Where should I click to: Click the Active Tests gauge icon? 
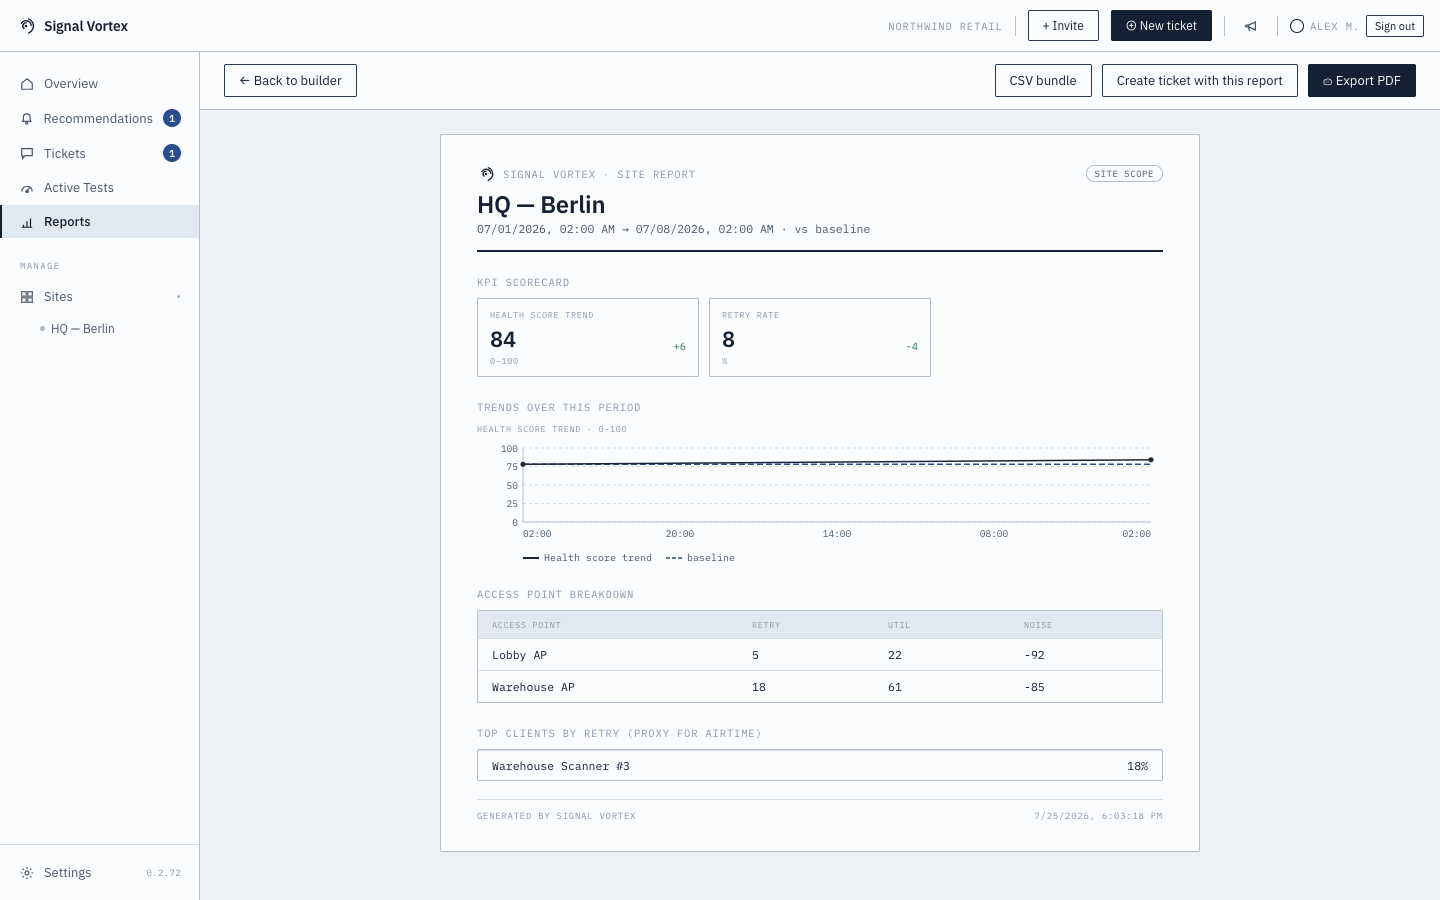coord(27,188)
